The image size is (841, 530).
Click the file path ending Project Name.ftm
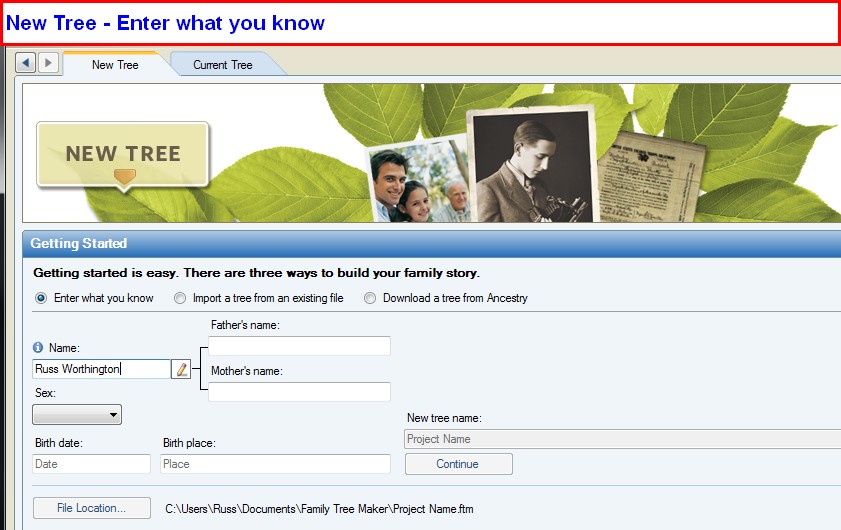point(319,509)
